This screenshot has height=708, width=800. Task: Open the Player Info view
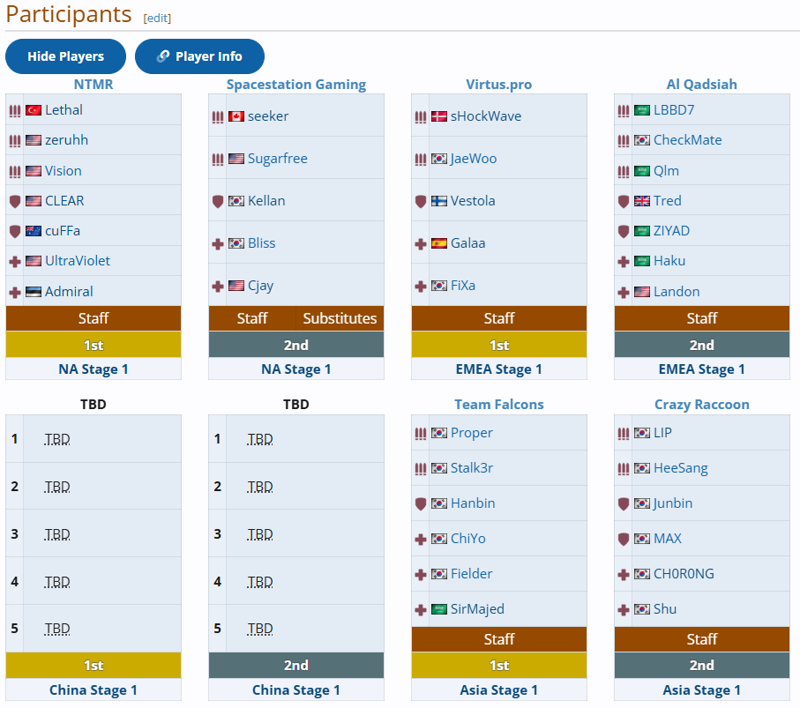199,56
